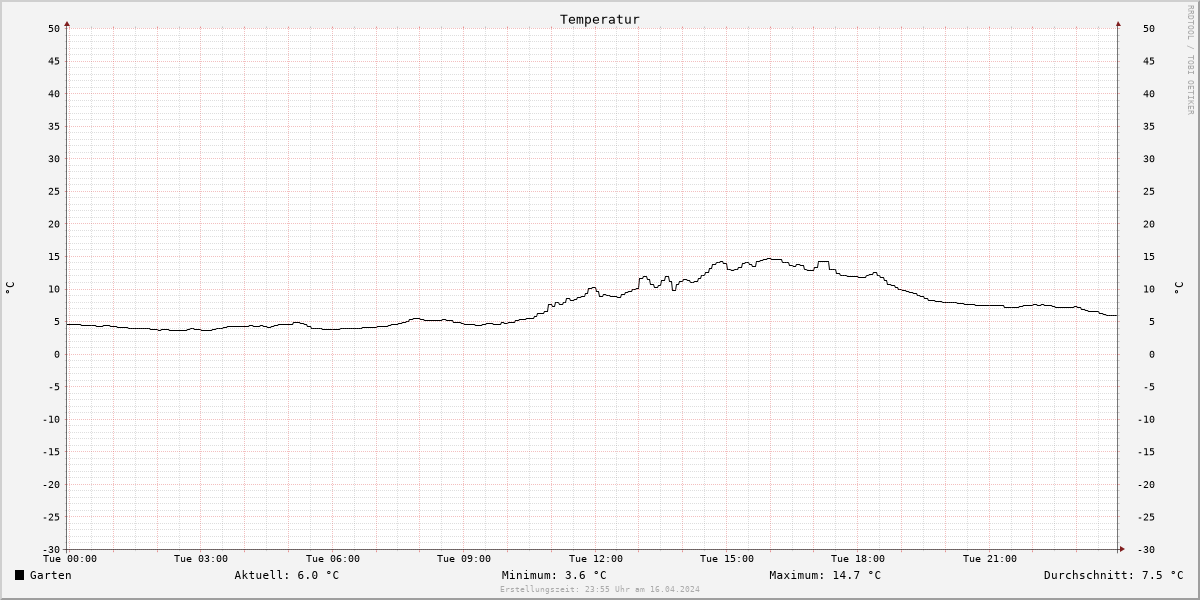Click the Tue 03:00 axis label
Viewport: 1200px width, 600px height.
(201, 559)
